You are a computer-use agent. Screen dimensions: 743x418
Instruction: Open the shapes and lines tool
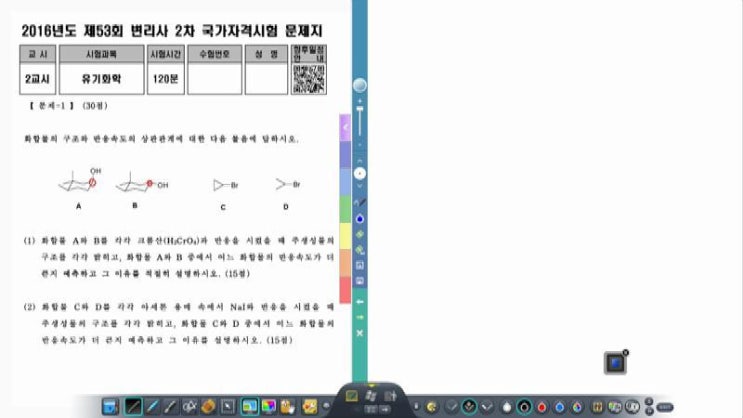pos(190,407)
